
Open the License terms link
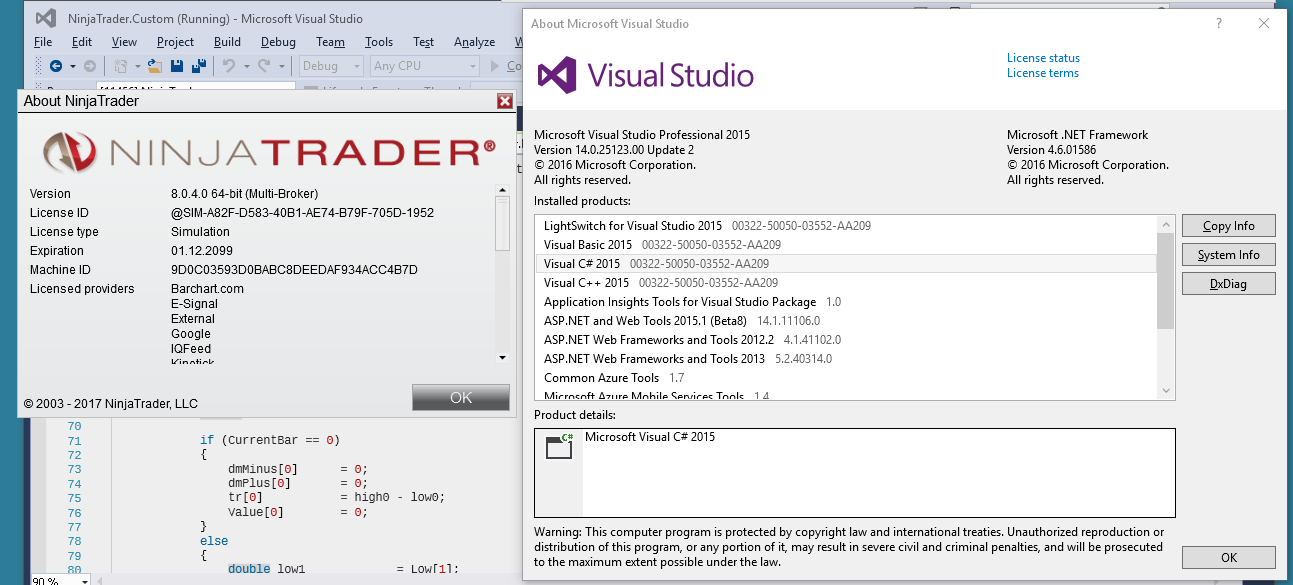tap(1042, 73)
